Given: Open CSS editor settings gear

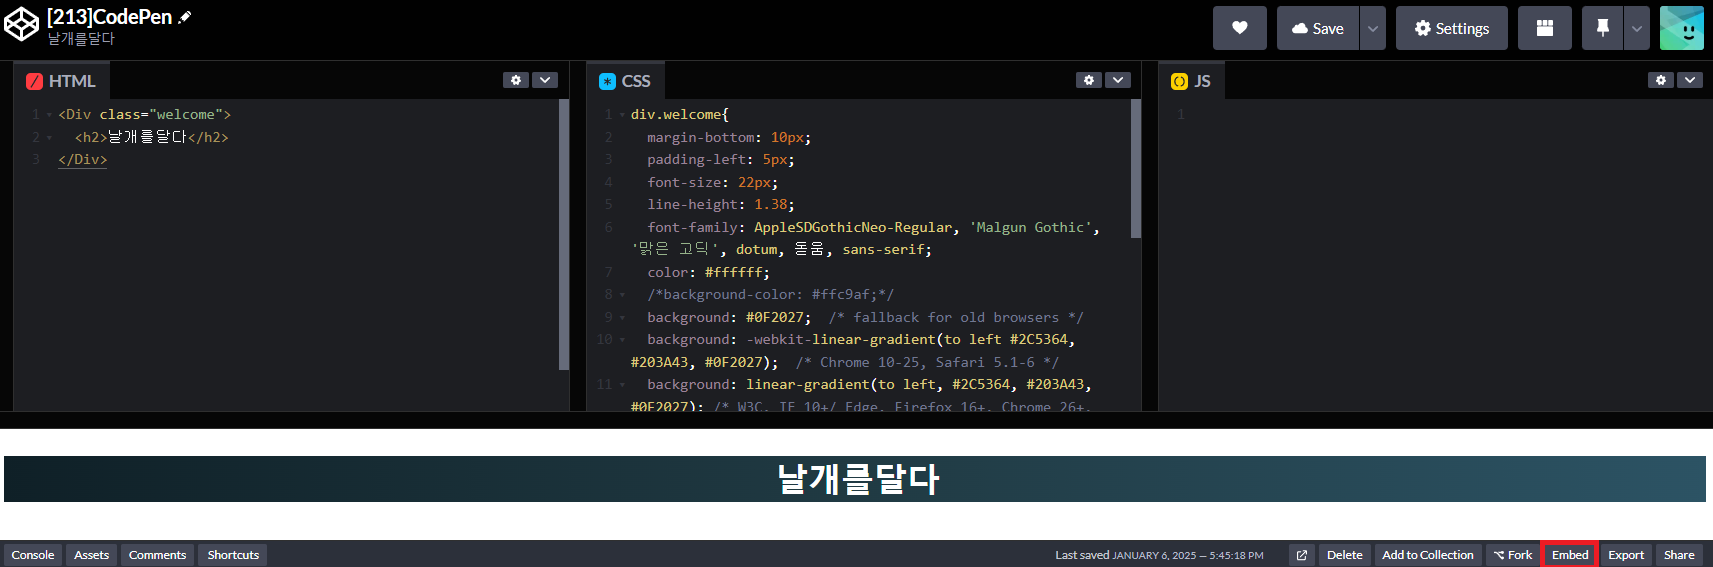Looking at the screenshot, I should 1089,80.
